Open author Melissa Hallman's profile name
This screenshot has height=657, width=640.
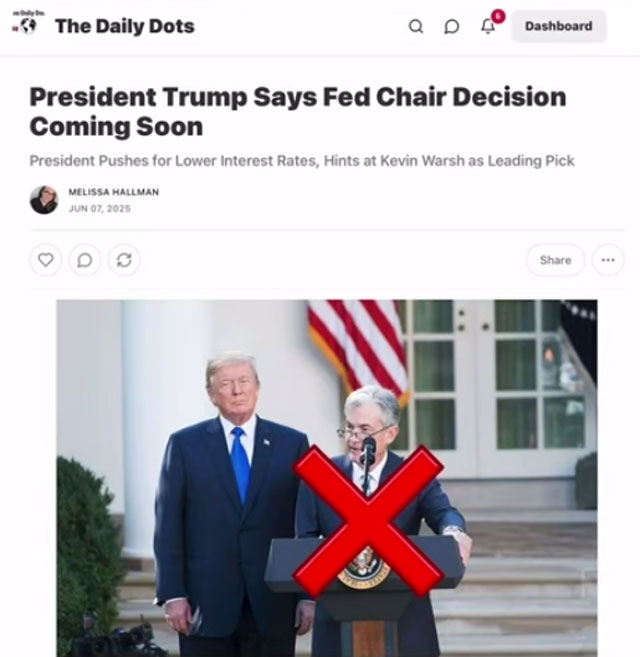point(114,192)
